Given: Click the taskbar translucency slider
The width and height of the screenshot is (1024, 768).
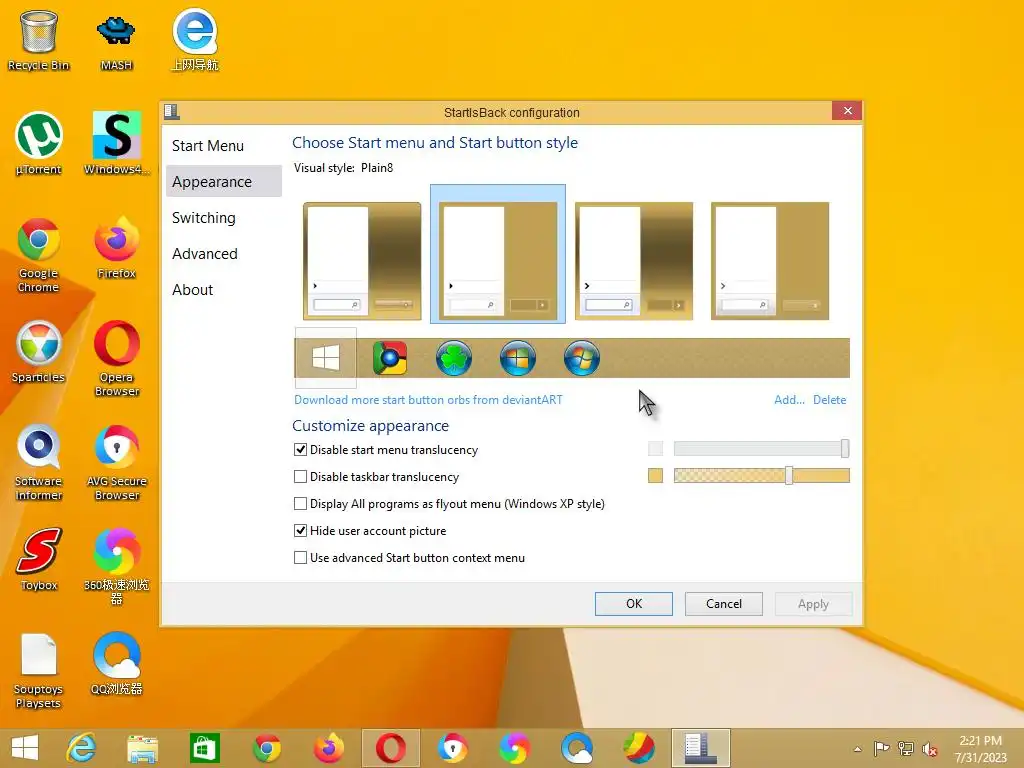Looking at the screenshot, I should 761,475.
